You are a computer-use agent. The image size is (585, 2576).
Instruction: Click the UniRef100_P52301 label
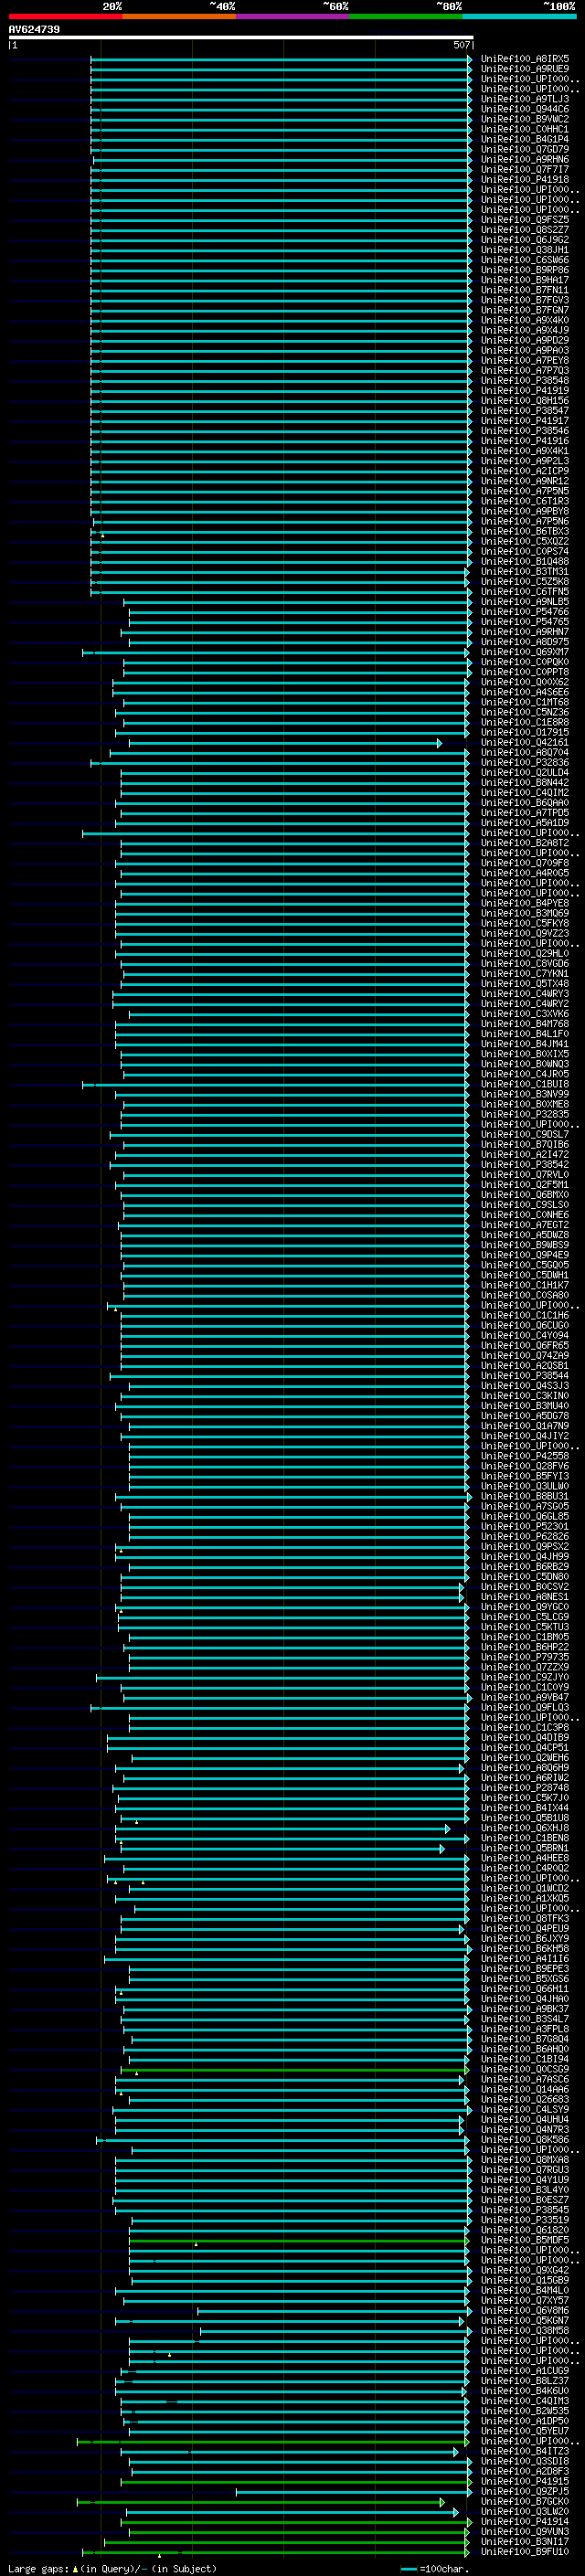524,1526
